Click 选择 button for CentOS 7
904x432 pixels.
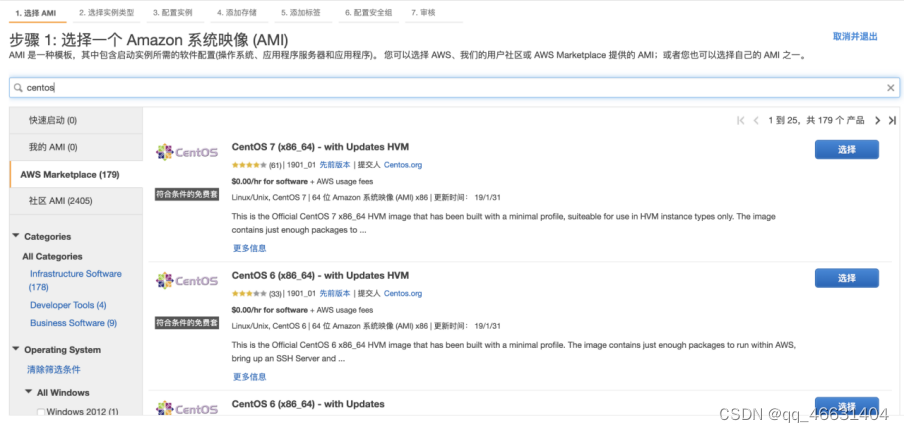(x=846, y=149)
